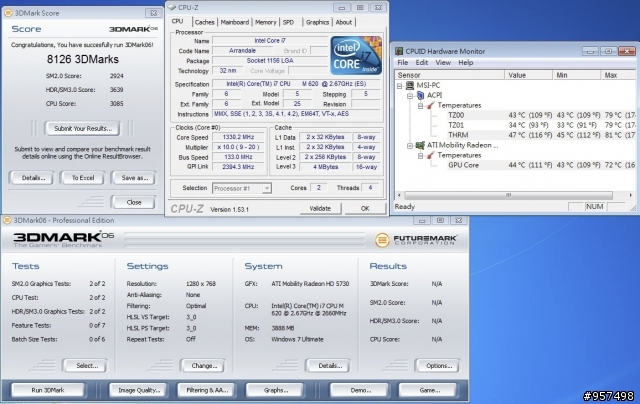Open the SPD tab in CPU-Z
Image resolution: width=640 pixels, height=404 pixels.
[x=289, y=22]
